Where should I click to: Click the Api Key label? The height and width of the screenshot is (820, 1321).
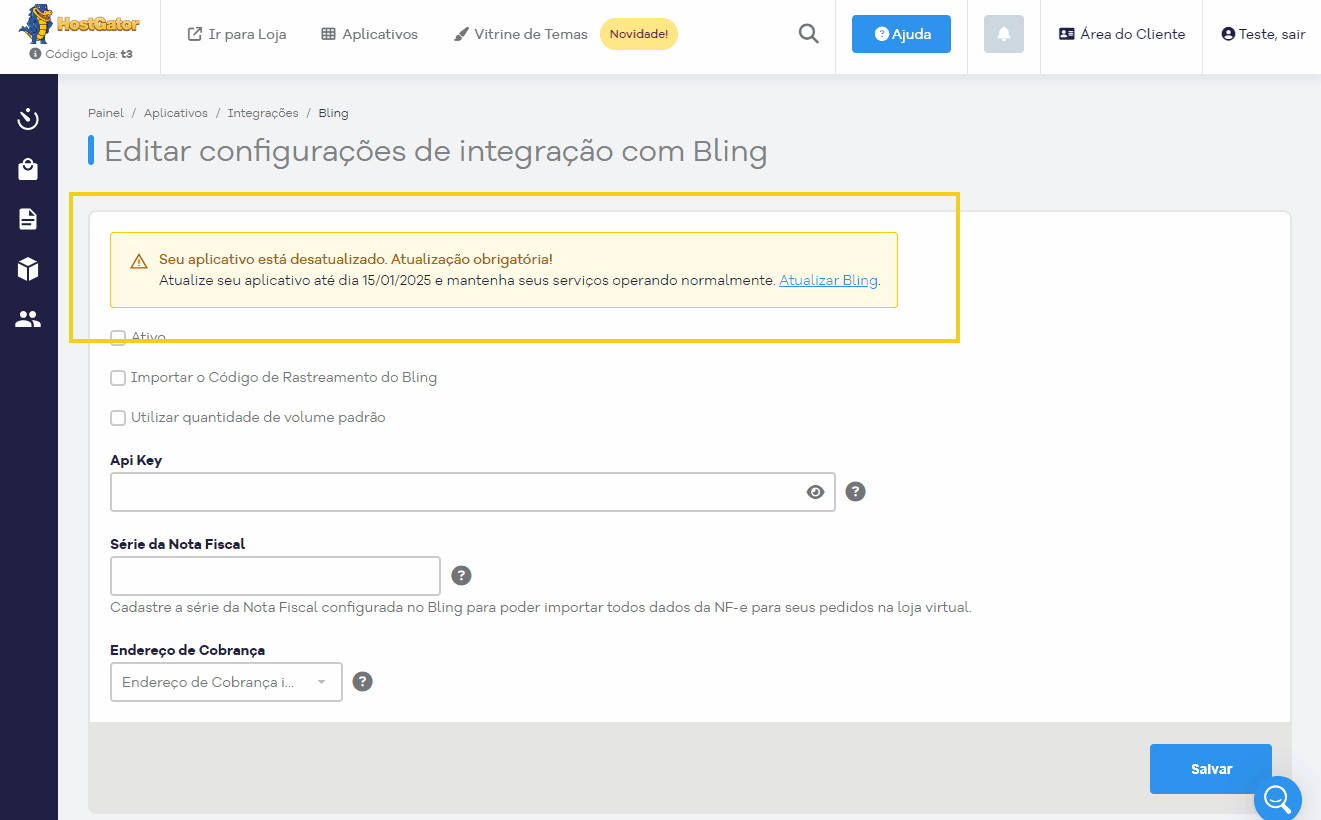[136, 460]
